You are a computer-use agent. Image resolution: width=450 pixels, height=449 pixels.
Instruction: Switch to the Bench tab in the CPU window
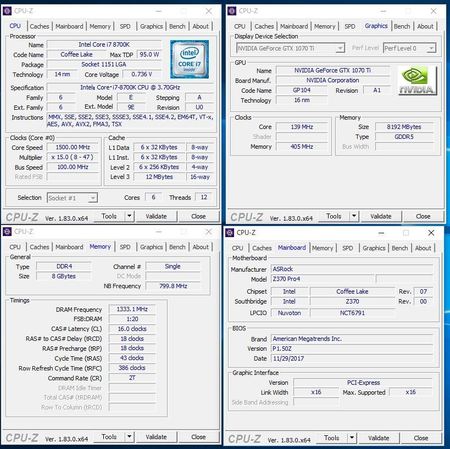point(177,26)
